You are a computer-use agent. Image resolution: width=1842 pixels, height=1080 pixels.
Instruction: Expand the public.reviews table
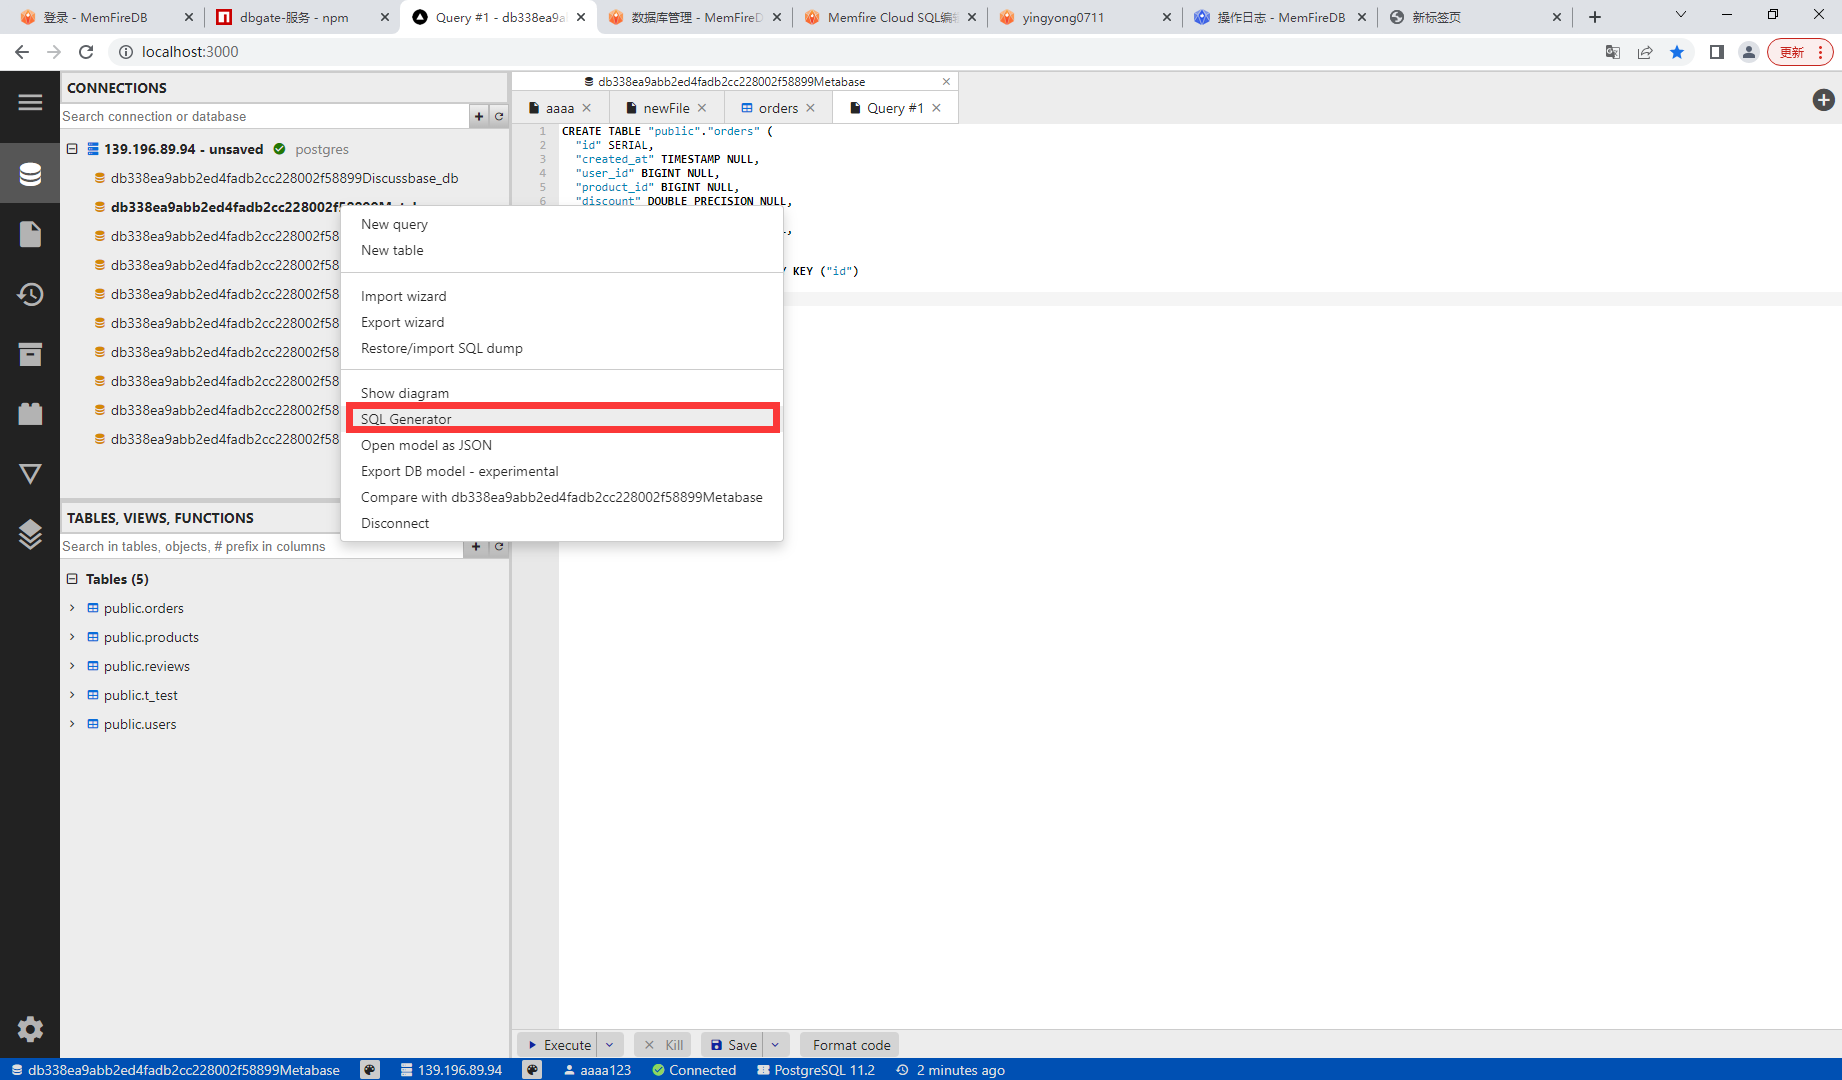[72, 666]
